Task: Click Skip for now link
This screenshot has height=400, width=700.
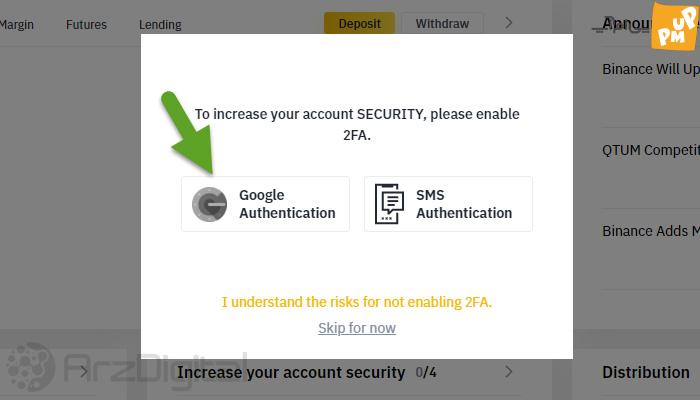Action: point(357,328)
